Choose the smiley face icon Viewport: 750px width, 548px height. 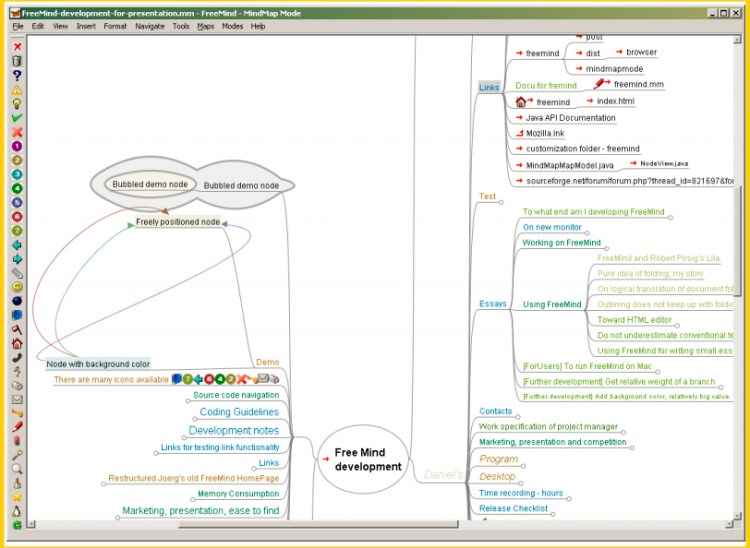point(17,287)
